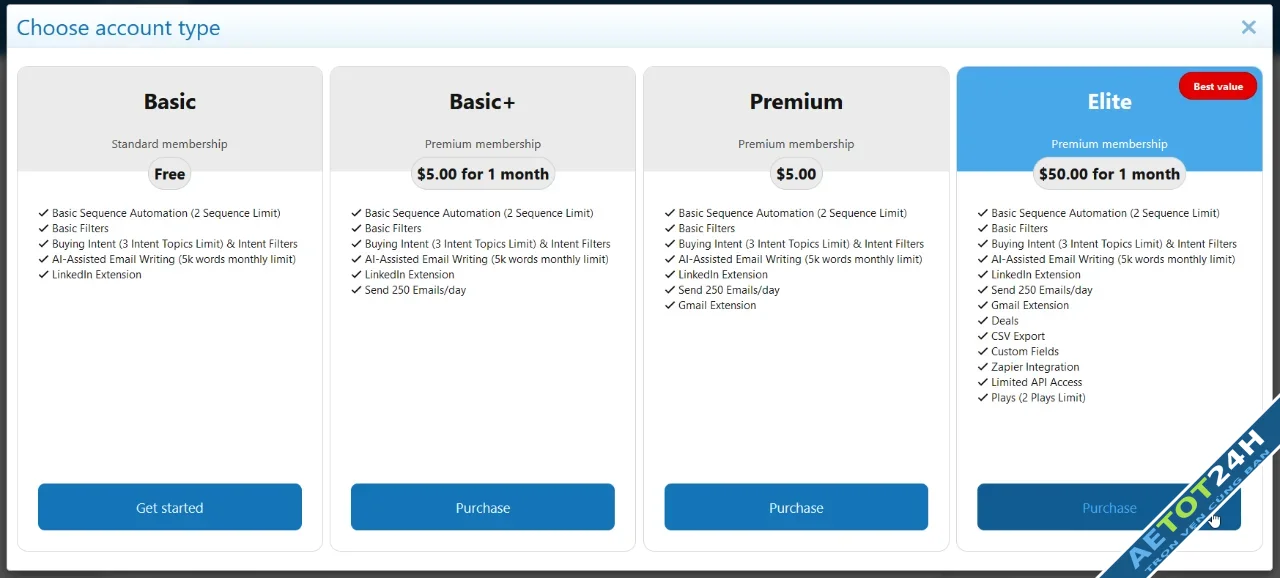Click the checkmark beside Basic Filters in Basic
Viewport: 1280px width, 578px height.
click(x=43, y=228)
